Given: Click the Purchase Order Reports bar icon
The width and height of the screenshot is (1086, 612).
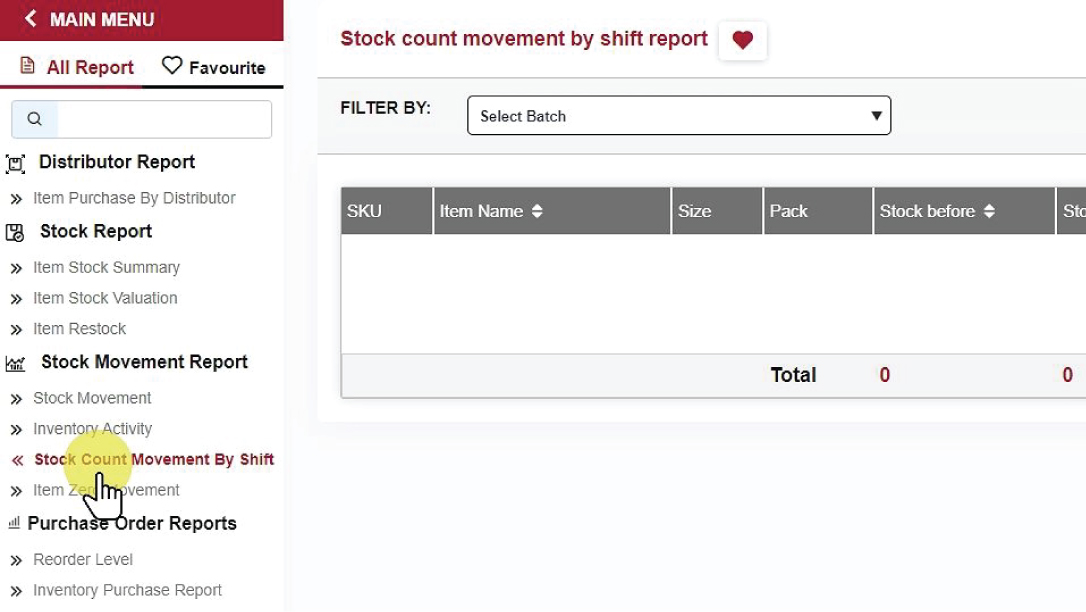Looking at the screenshot, I should click(x=14, y=523).
